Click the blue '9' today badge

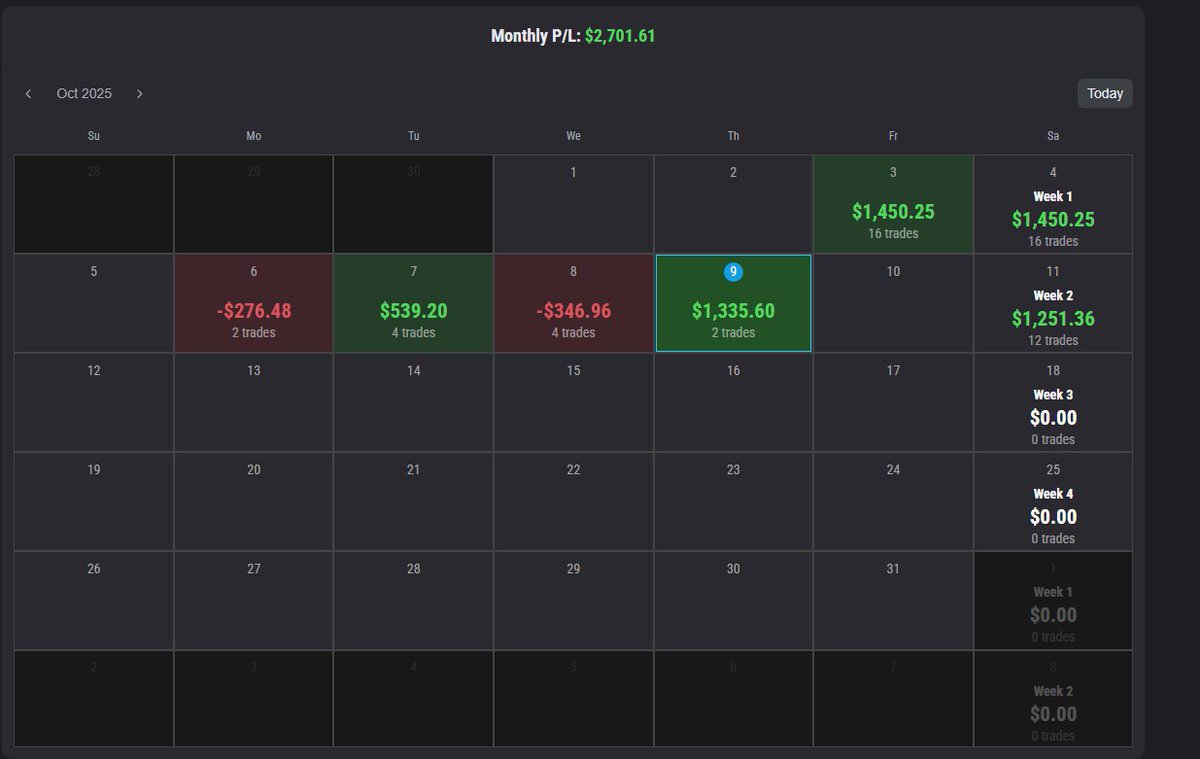[x=733, y=271]
